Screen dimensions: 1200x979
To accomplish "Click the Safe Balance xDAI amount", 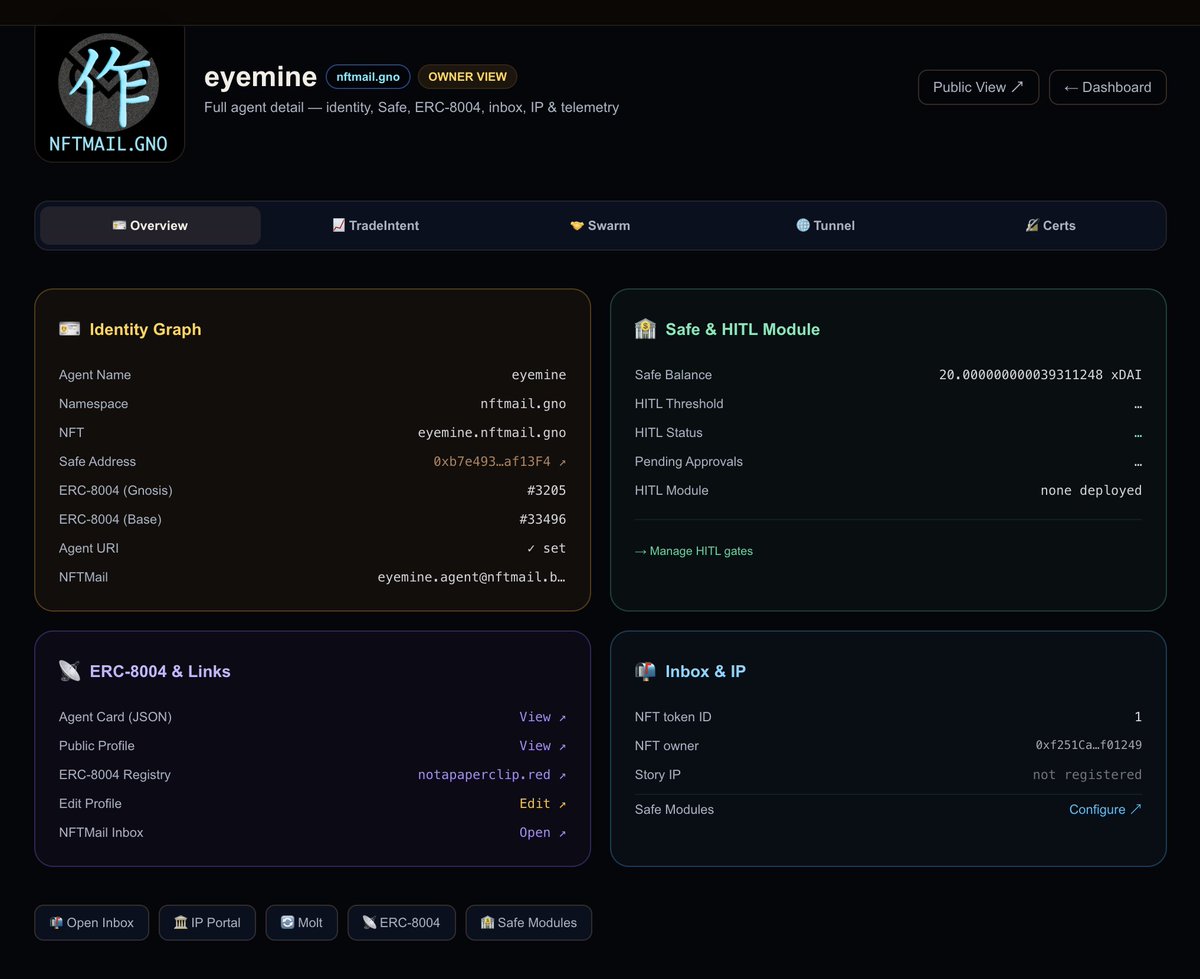I will click(x=1040, y=375).
